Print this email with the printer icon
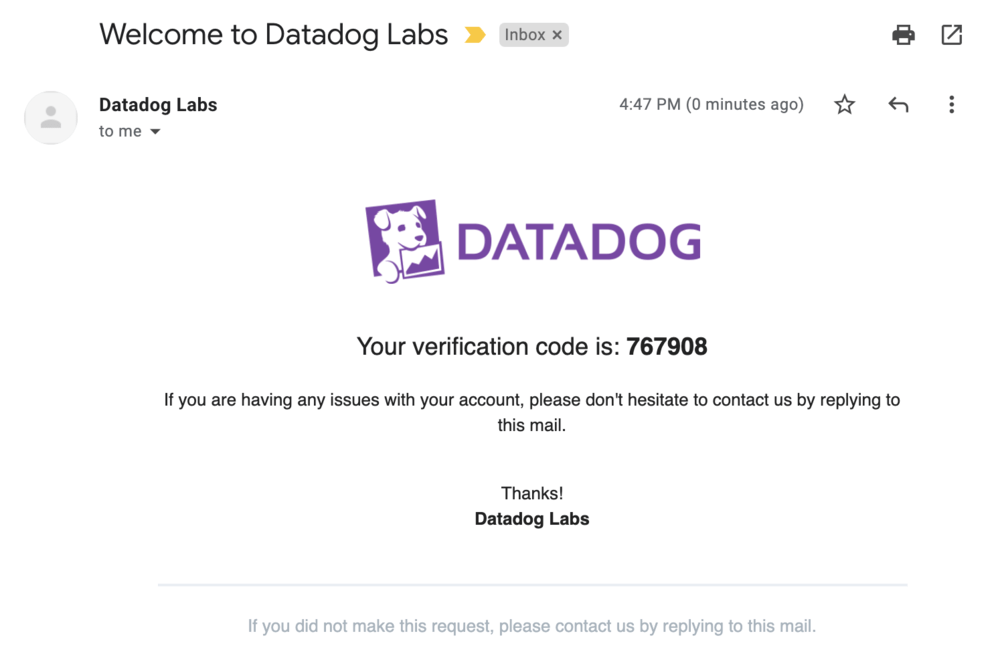The height and width of the screenshot is (668, 1000). pyautogui.click(x=903, y=35)
